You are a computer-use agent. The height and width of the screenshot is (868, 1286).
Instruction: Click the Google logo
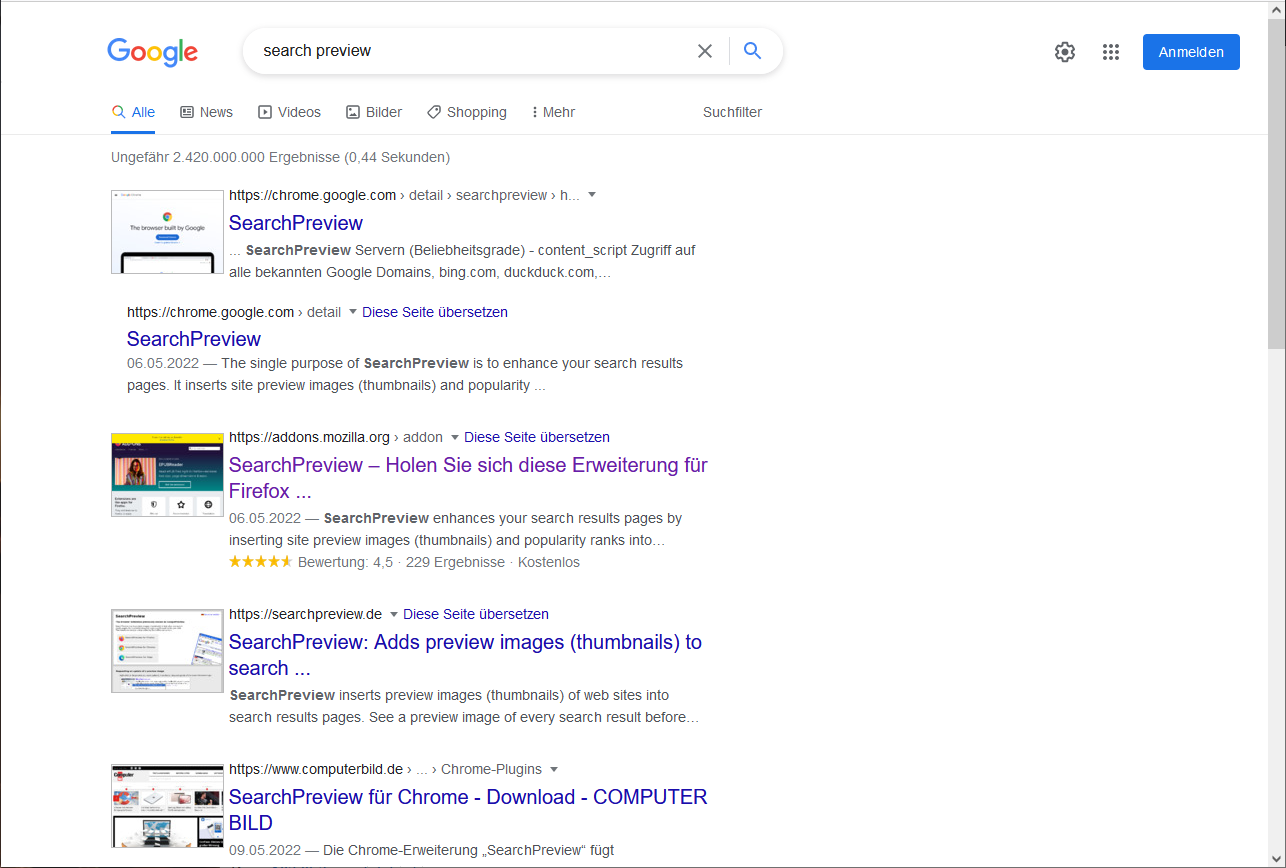[x=152, y=52]
